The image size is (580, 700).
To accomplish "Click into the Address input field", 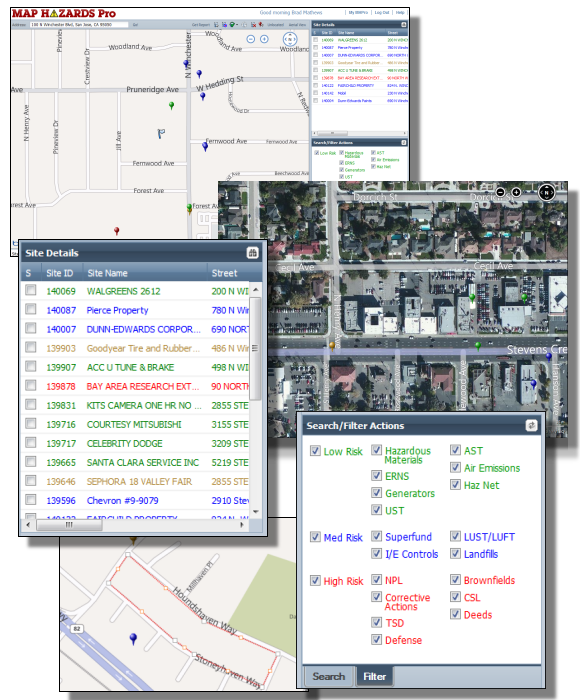I will 79,25.
